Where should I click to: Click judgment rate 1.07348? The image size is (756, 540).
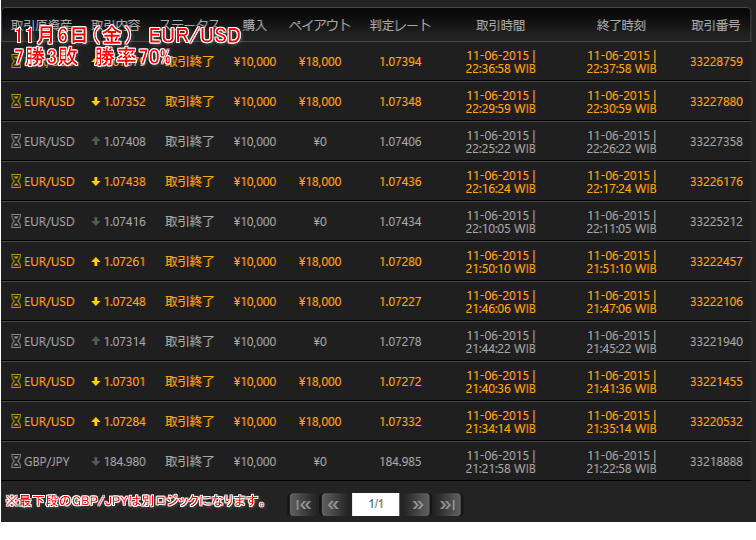coord(400,102)
